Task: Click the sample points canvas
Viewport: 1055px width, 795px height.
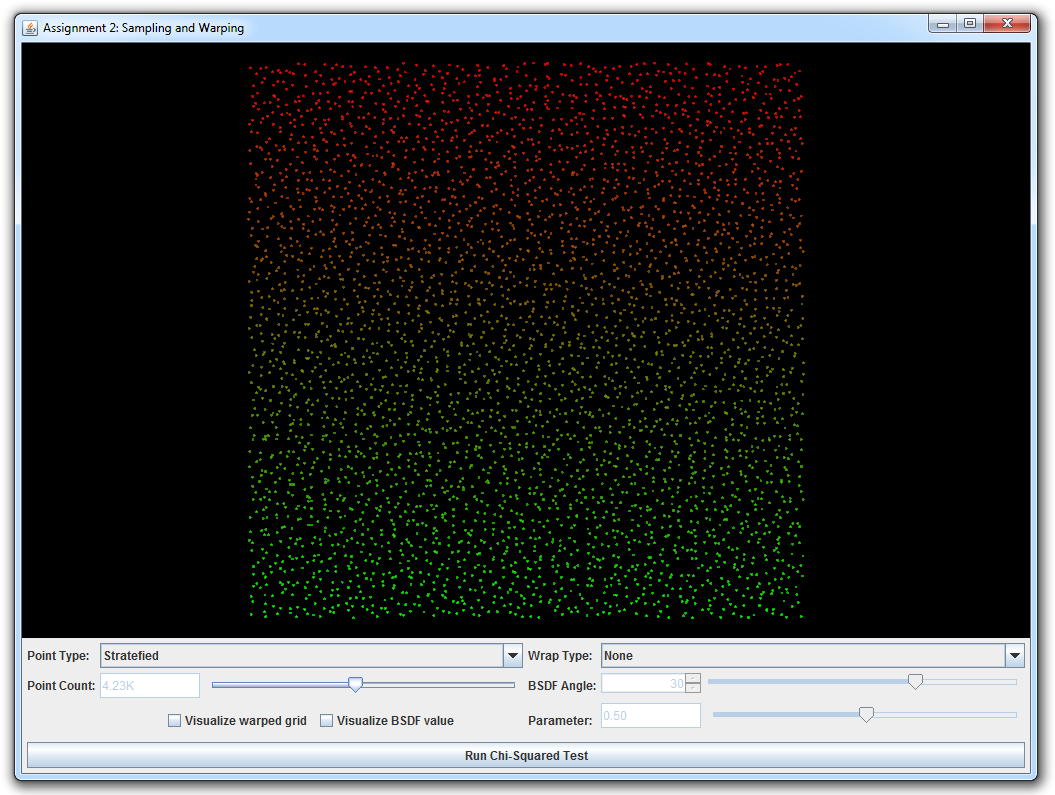Action: click(x=526, y=340)
